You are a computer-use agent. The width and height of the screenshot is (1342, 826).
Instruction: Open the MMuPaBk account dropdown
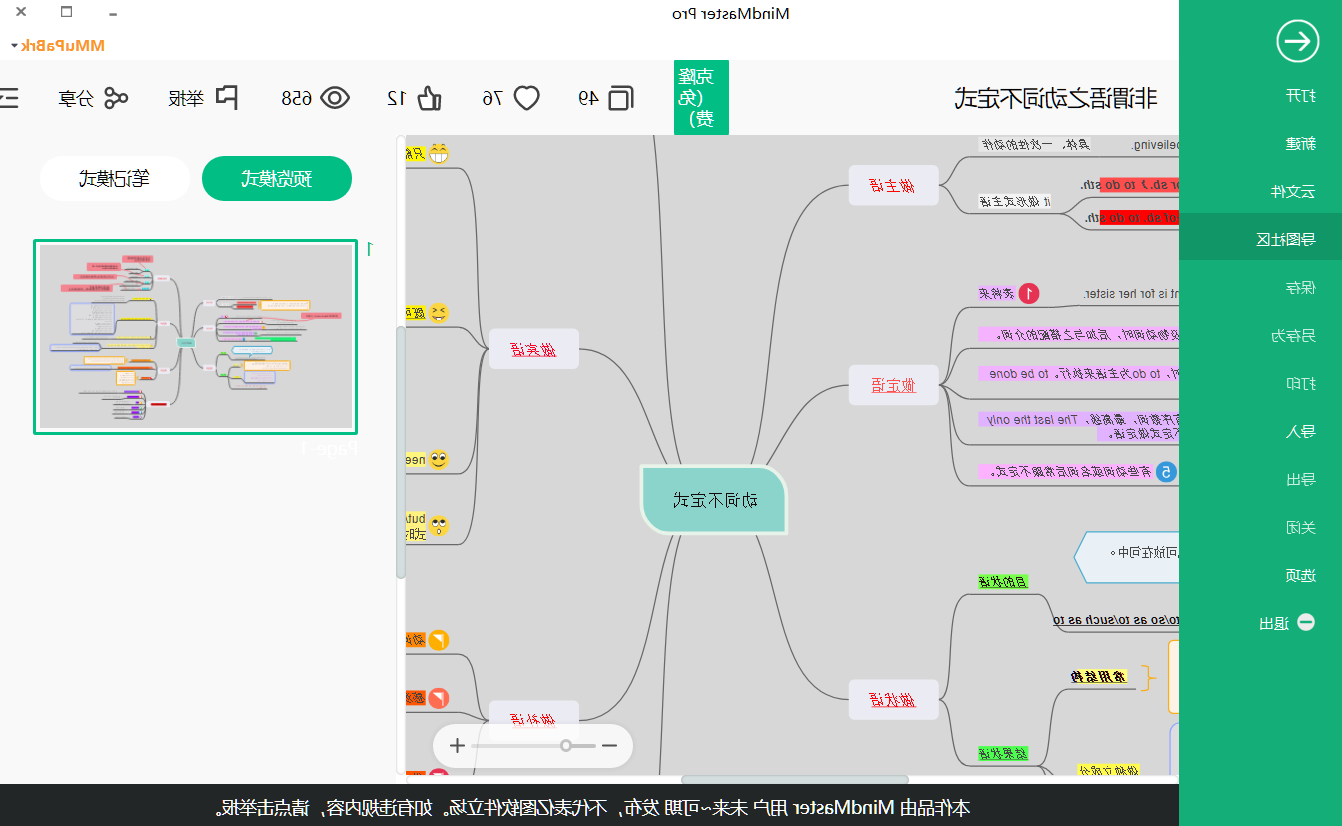pos(57,45)
